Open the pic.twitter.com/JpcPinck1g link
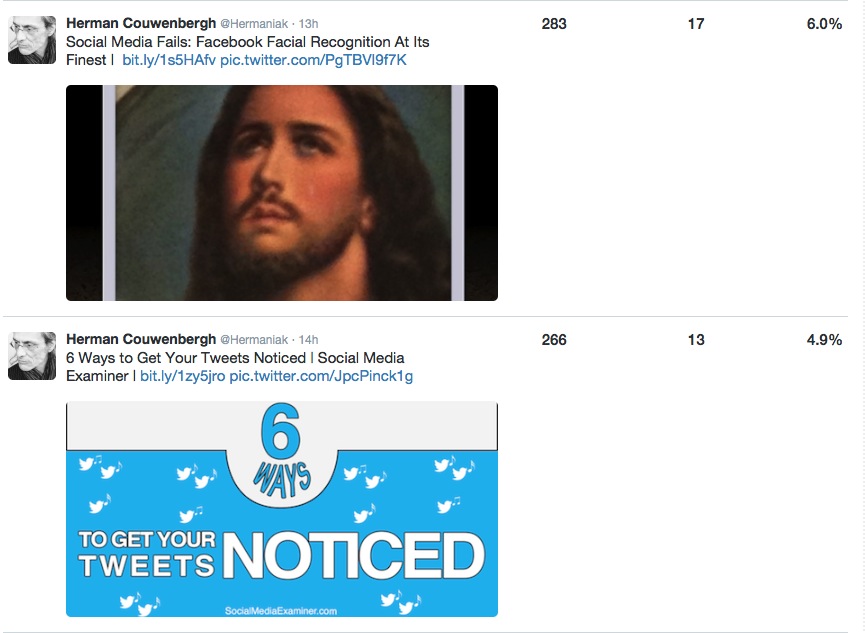 (x=321, y=376)
